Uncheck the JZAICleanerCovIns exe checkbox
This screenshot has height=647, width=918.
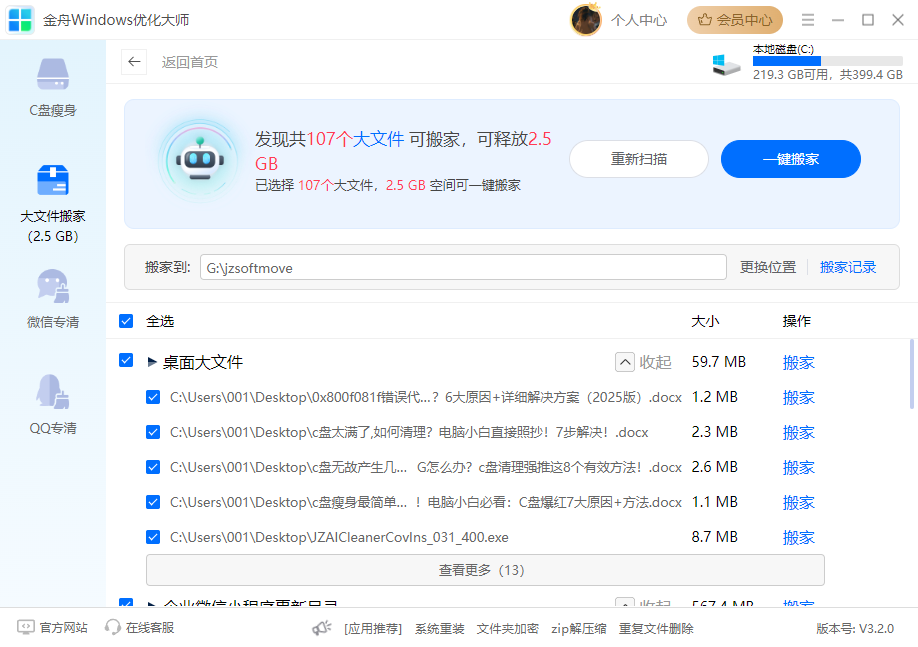click(153, 537)
